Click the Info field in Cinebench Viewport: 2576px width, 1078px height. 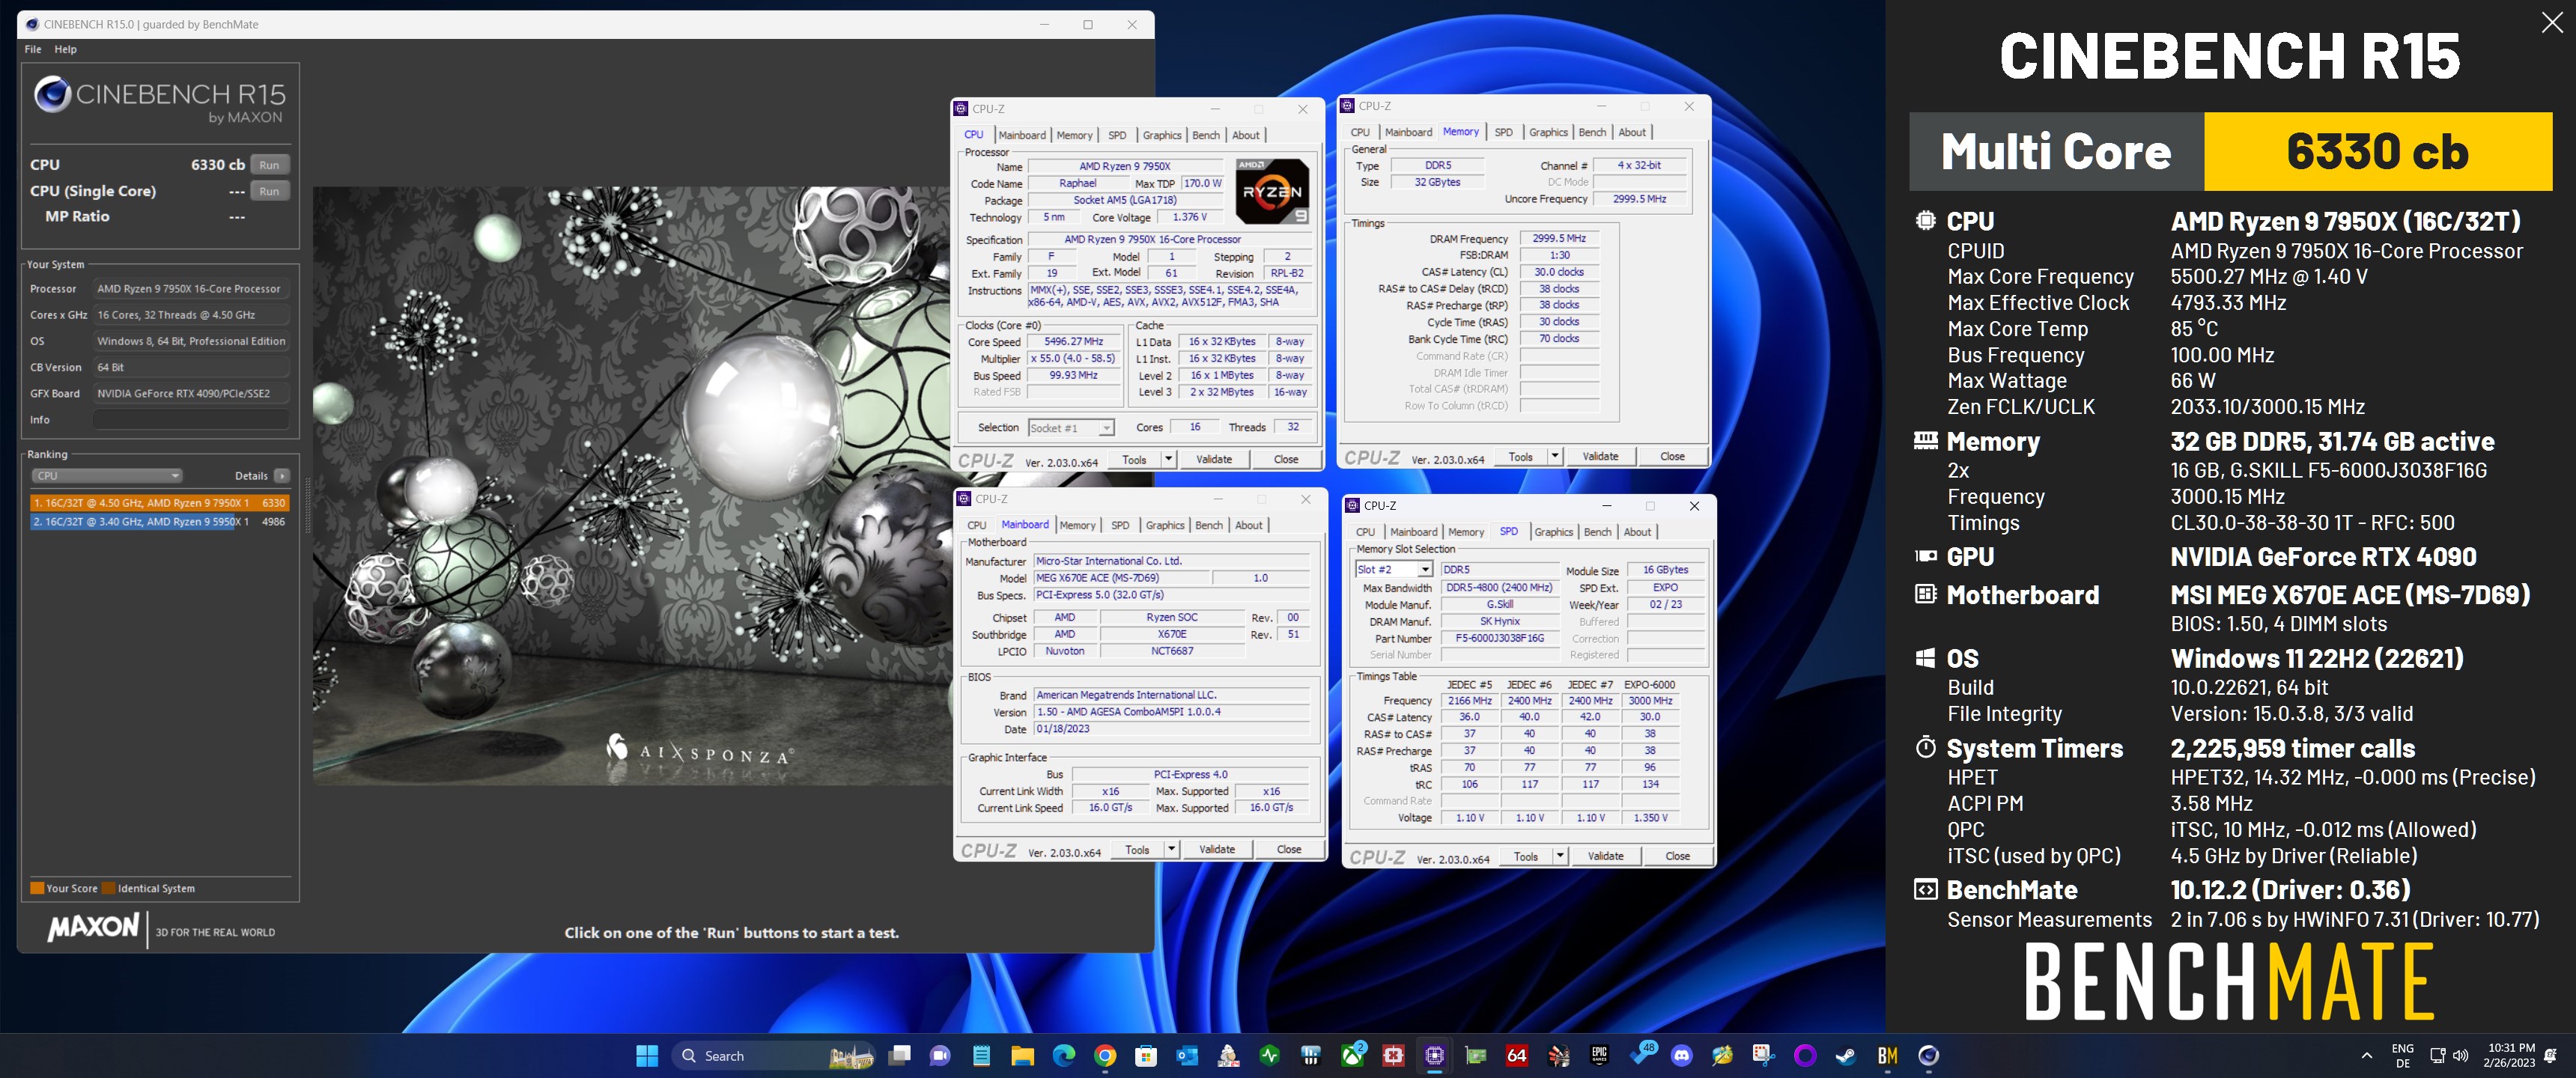(x=191, y=420)
